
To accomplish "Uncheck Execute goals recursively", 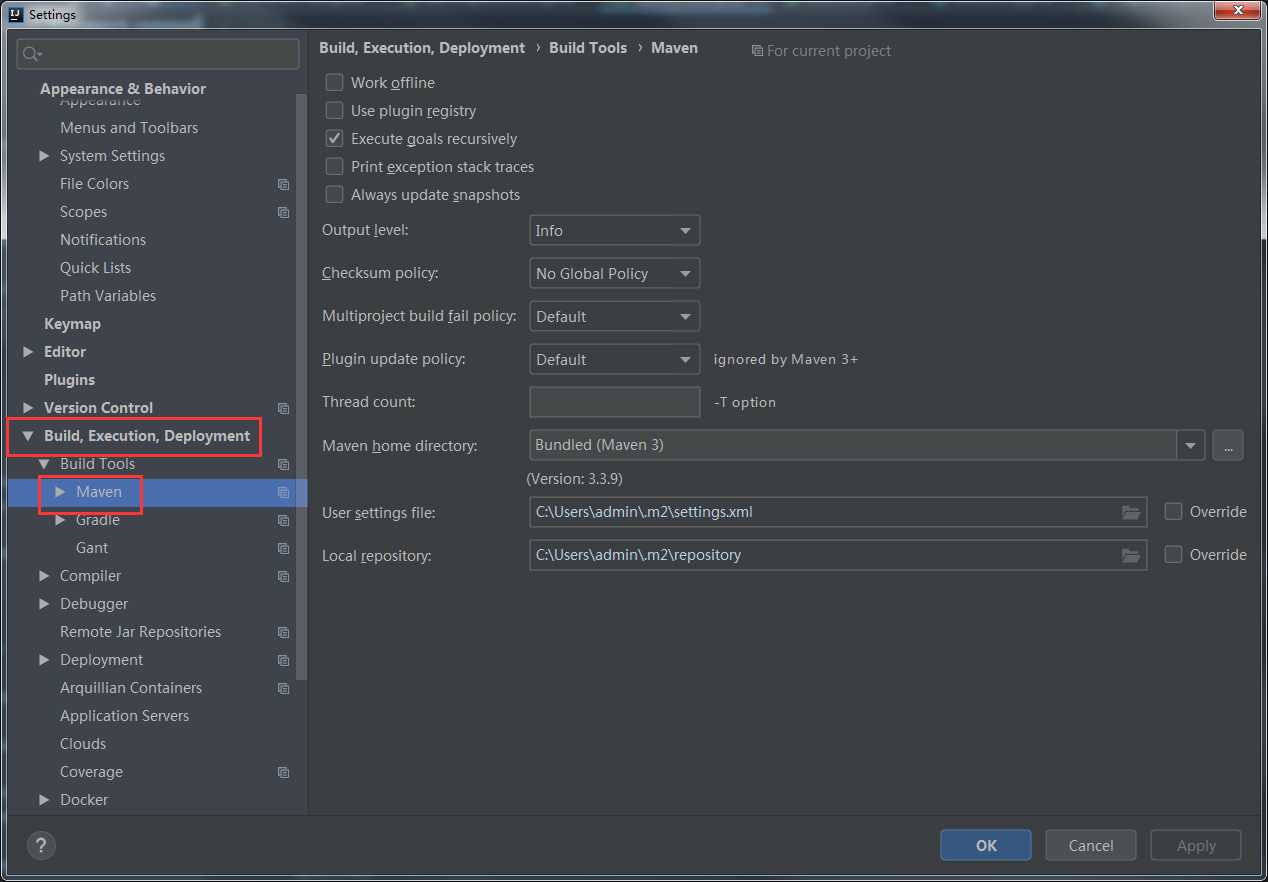I will [x=334, y=138].
